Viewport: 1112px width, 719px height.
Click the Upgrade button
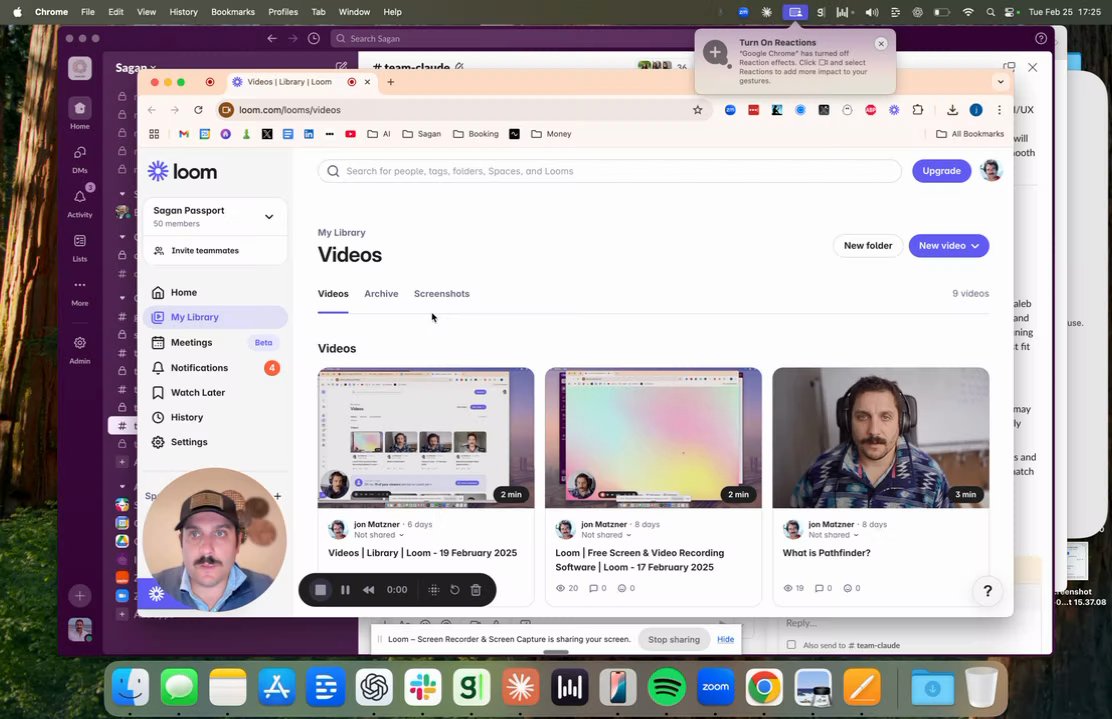941,171
